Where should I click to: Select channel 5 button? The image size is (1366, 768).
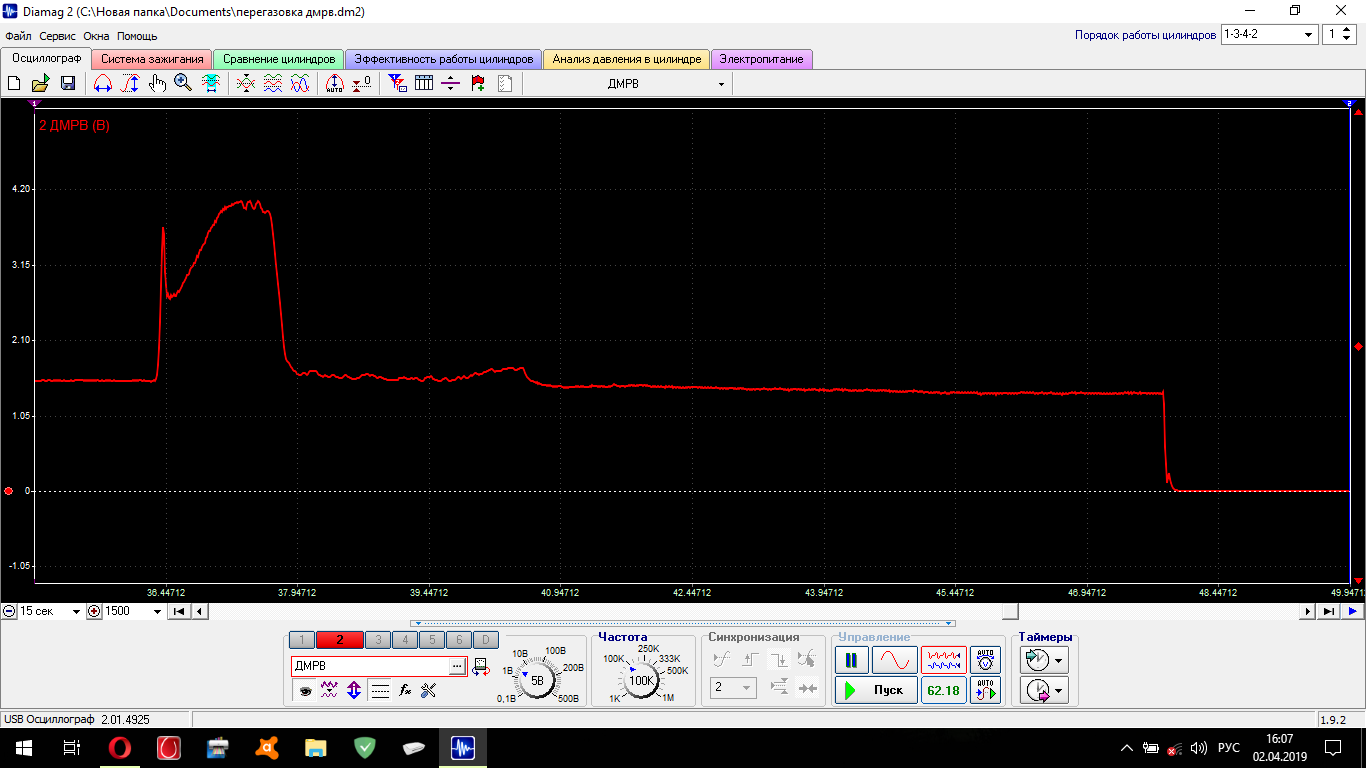coord(431,640)
